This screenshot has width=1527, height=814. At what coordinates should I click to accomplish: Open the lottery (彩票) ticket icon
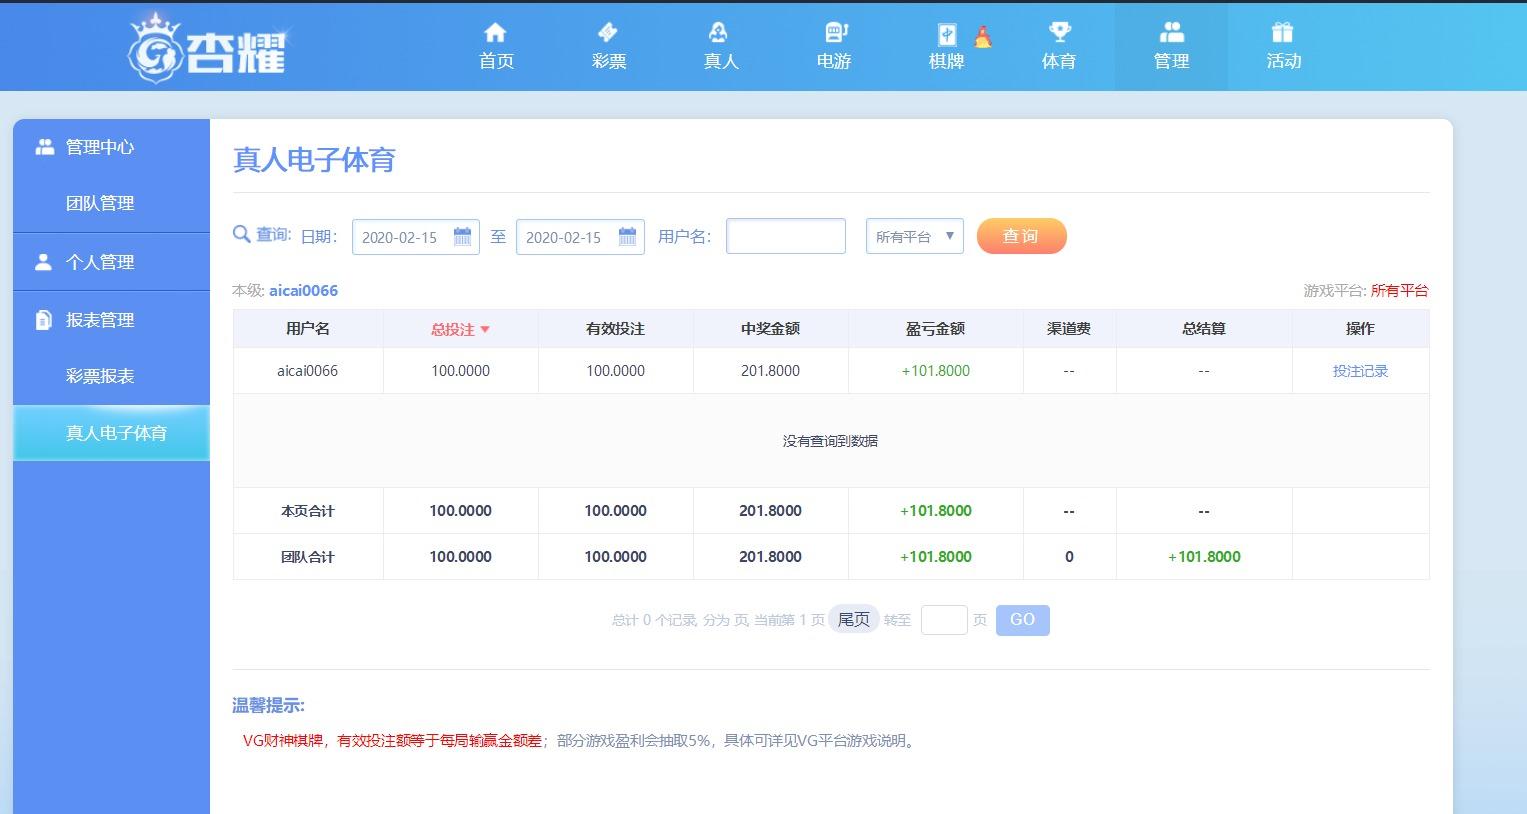[608, 33]
